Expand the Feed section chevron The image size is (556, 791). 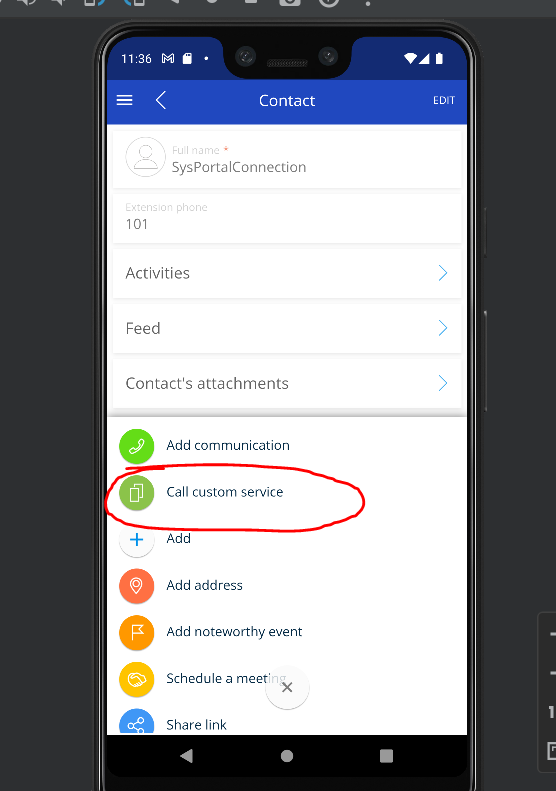[x=443, y=328]
